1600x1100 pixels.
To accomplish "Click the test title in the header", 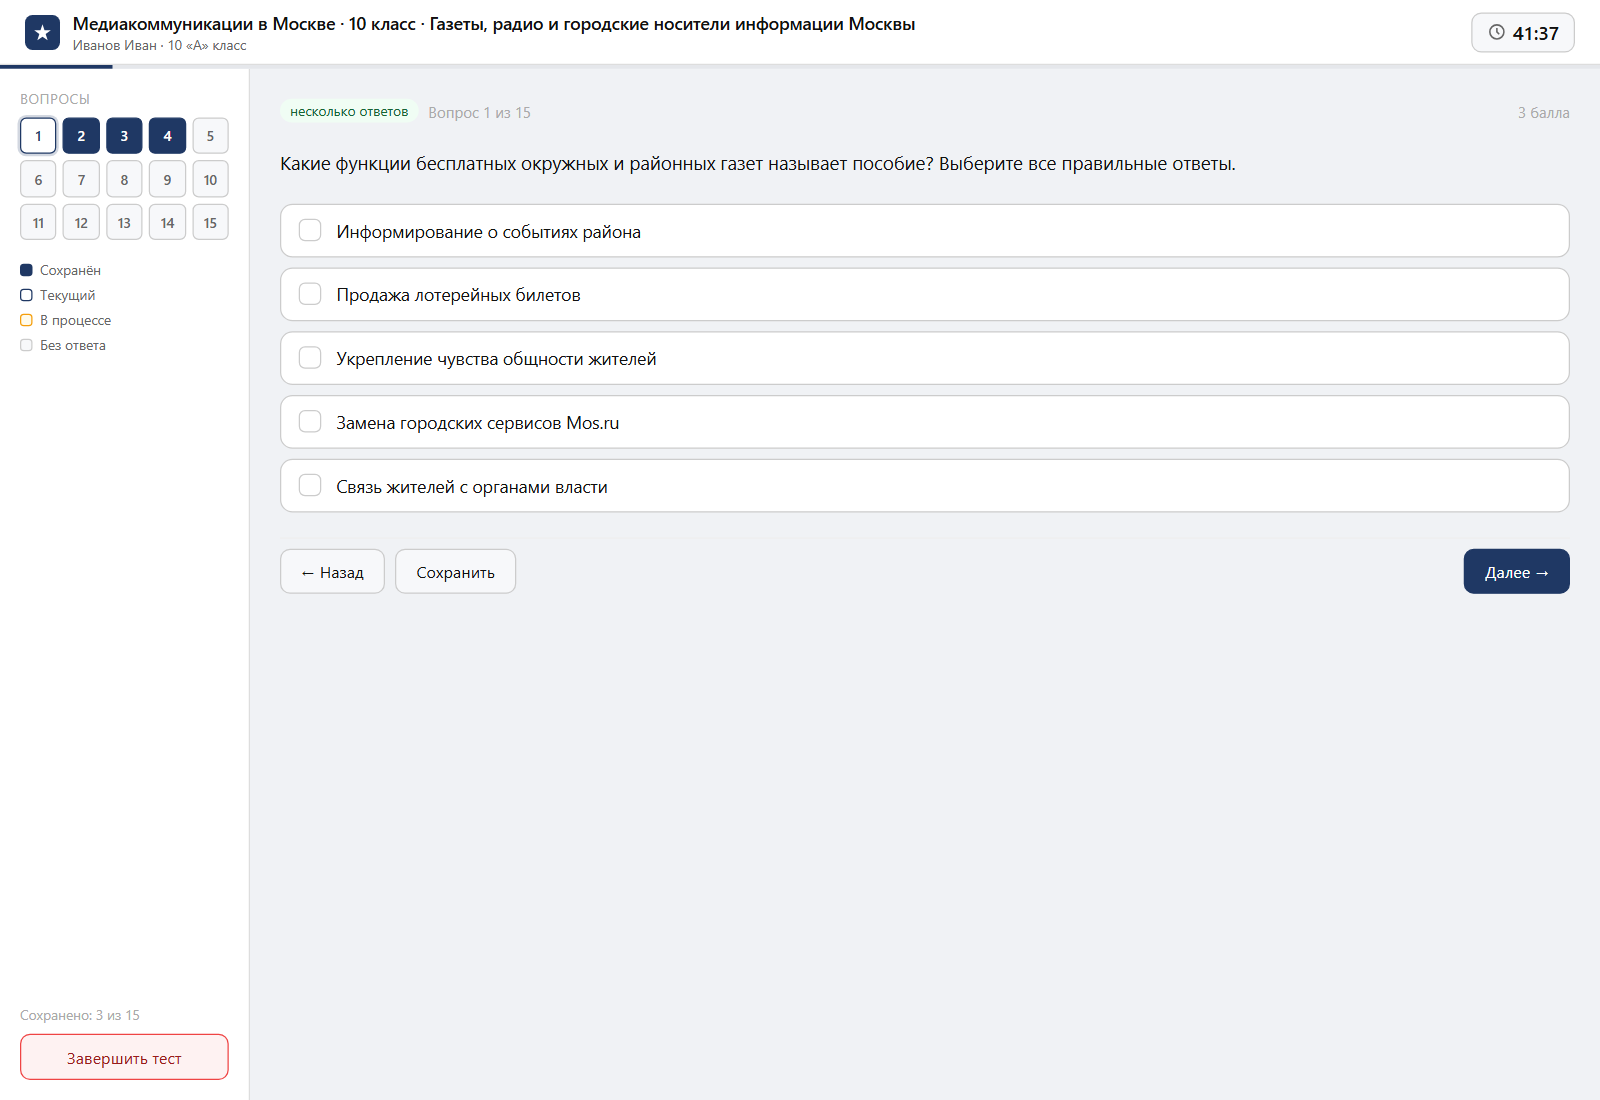I will pos(494,24).
